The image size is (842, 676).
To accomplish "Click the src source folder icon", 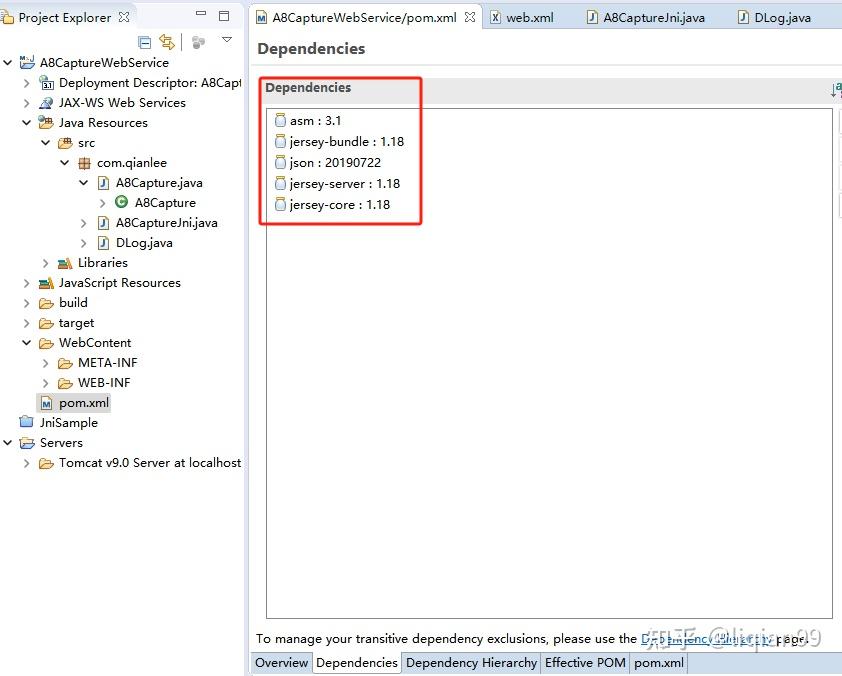I will (x=63, y=142).
